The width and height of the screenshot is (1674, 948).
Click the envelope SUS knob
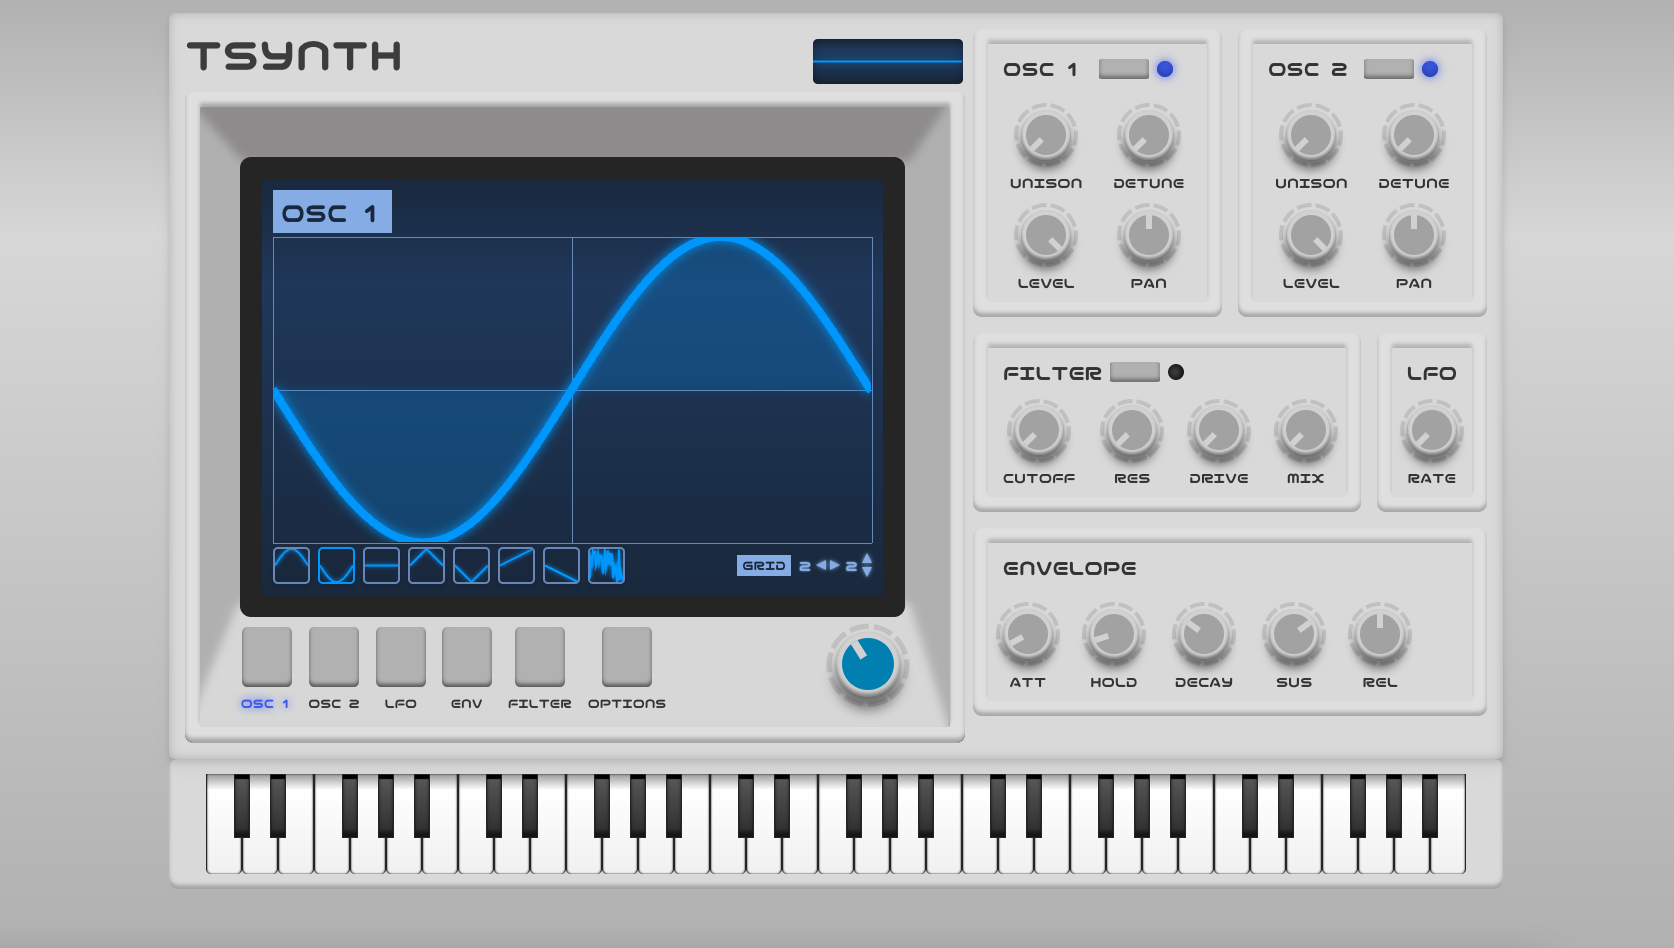coord(1294,634)
